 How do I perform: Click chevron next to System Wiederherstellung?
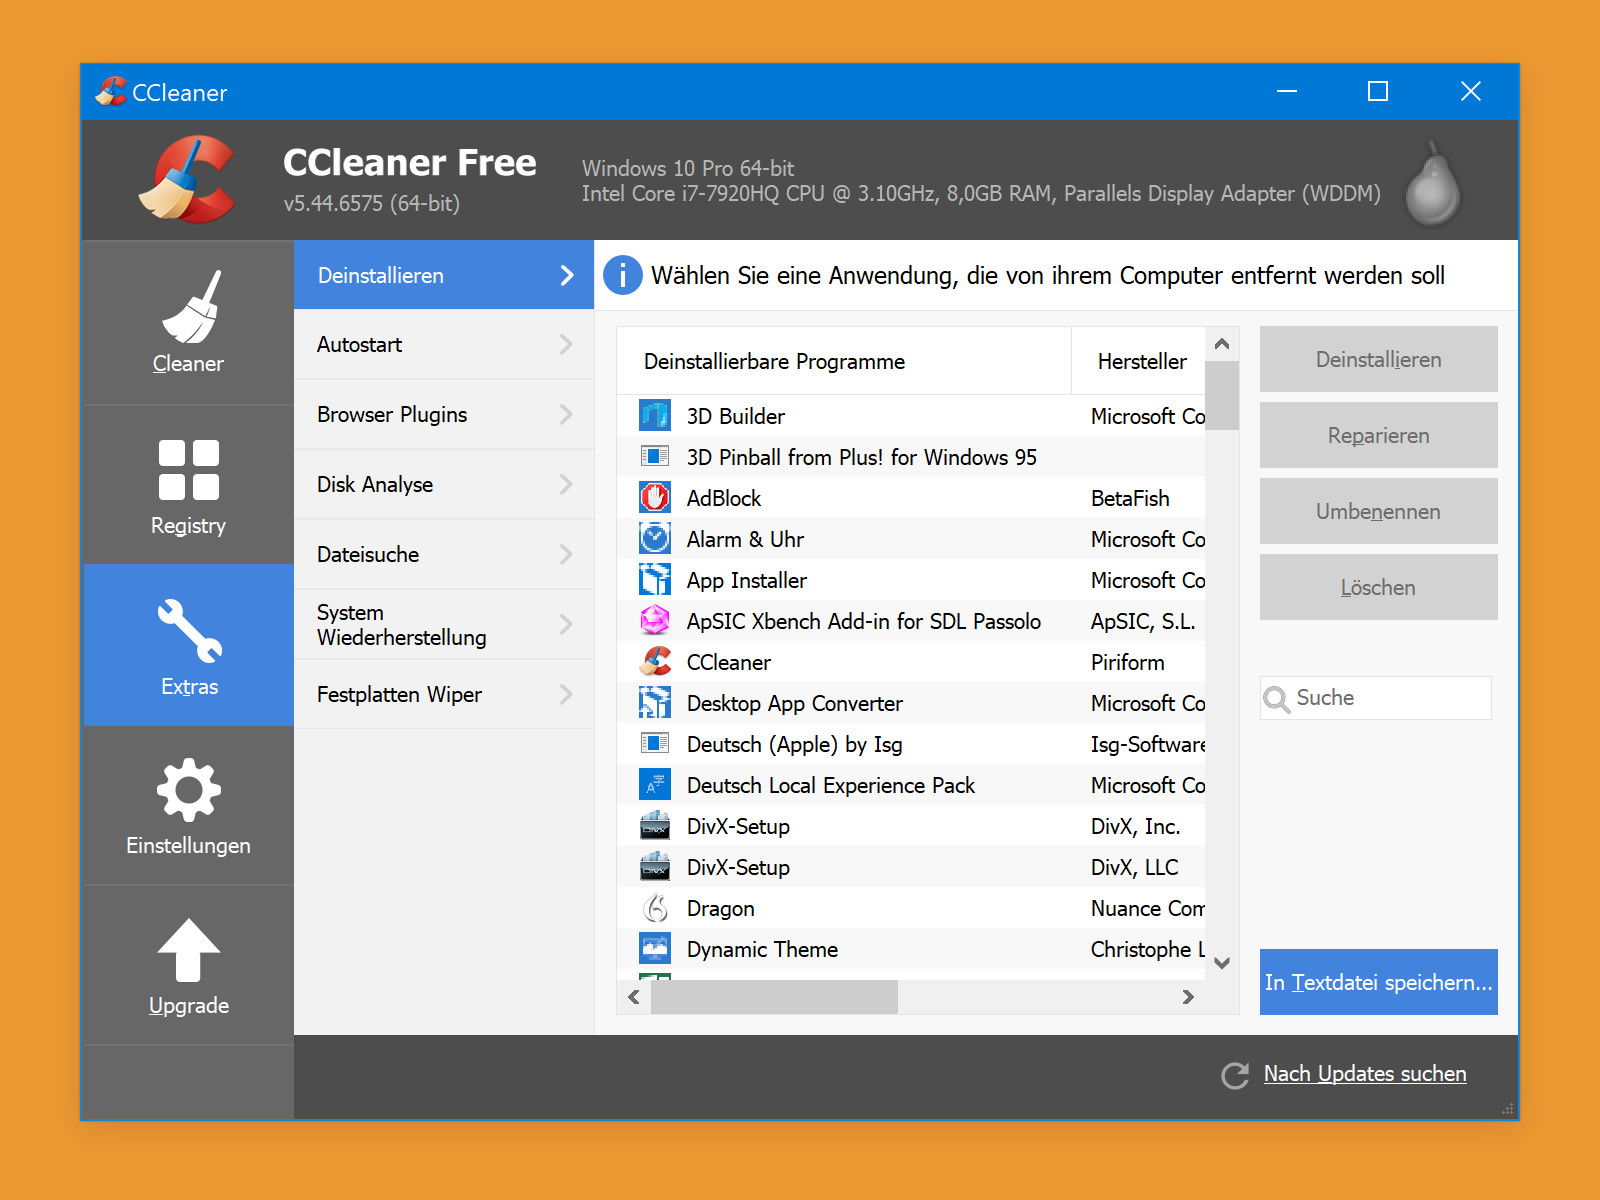pyautogui.click(x=566, y=624)
